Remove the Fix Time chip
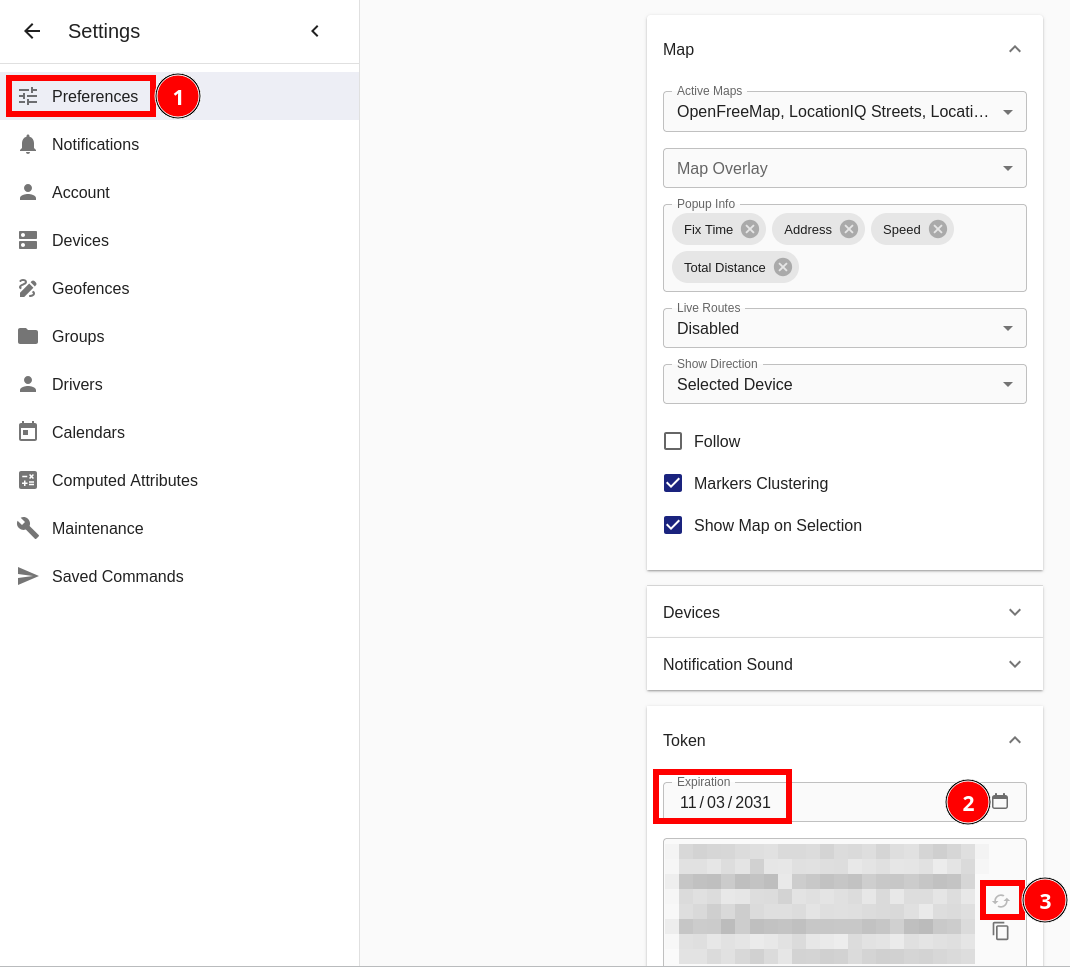 [x=750, y=229]
